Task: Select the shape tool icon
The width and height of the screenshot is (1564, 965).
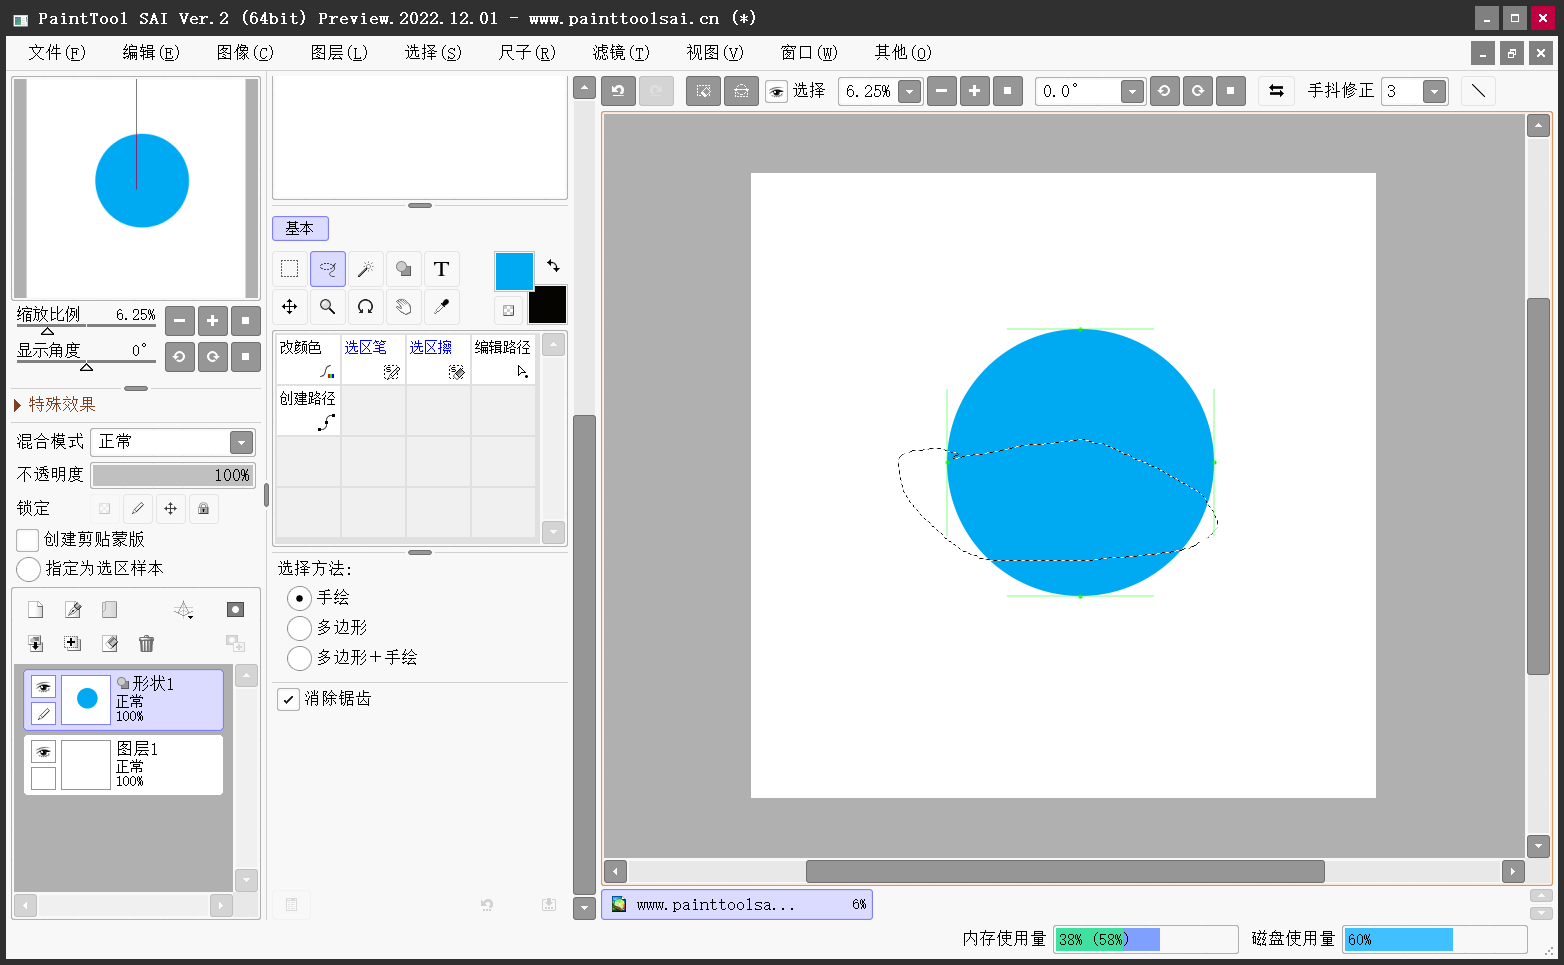Action: coord(404,269)
